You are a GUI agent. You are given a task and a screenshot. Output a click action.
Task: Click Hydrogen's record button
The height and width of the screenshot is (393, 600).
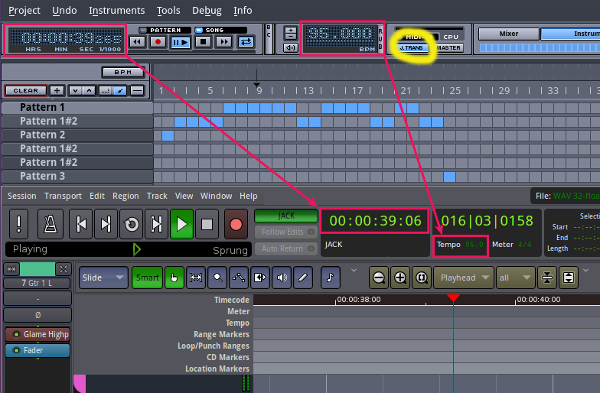(x=157, y=41)
